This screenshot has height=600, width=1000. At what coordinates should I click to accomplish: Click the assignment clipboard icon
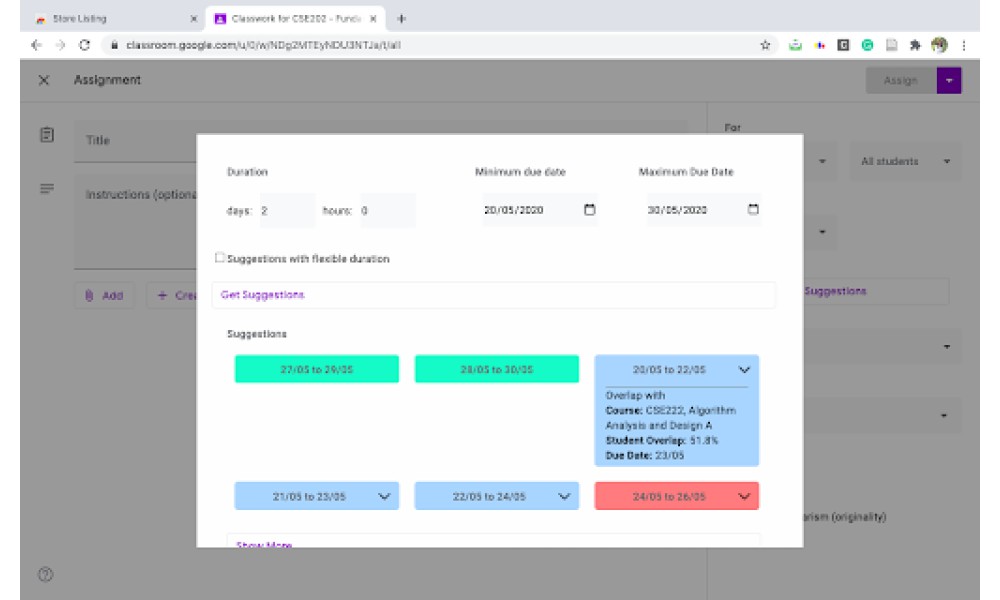coord(47,135)
